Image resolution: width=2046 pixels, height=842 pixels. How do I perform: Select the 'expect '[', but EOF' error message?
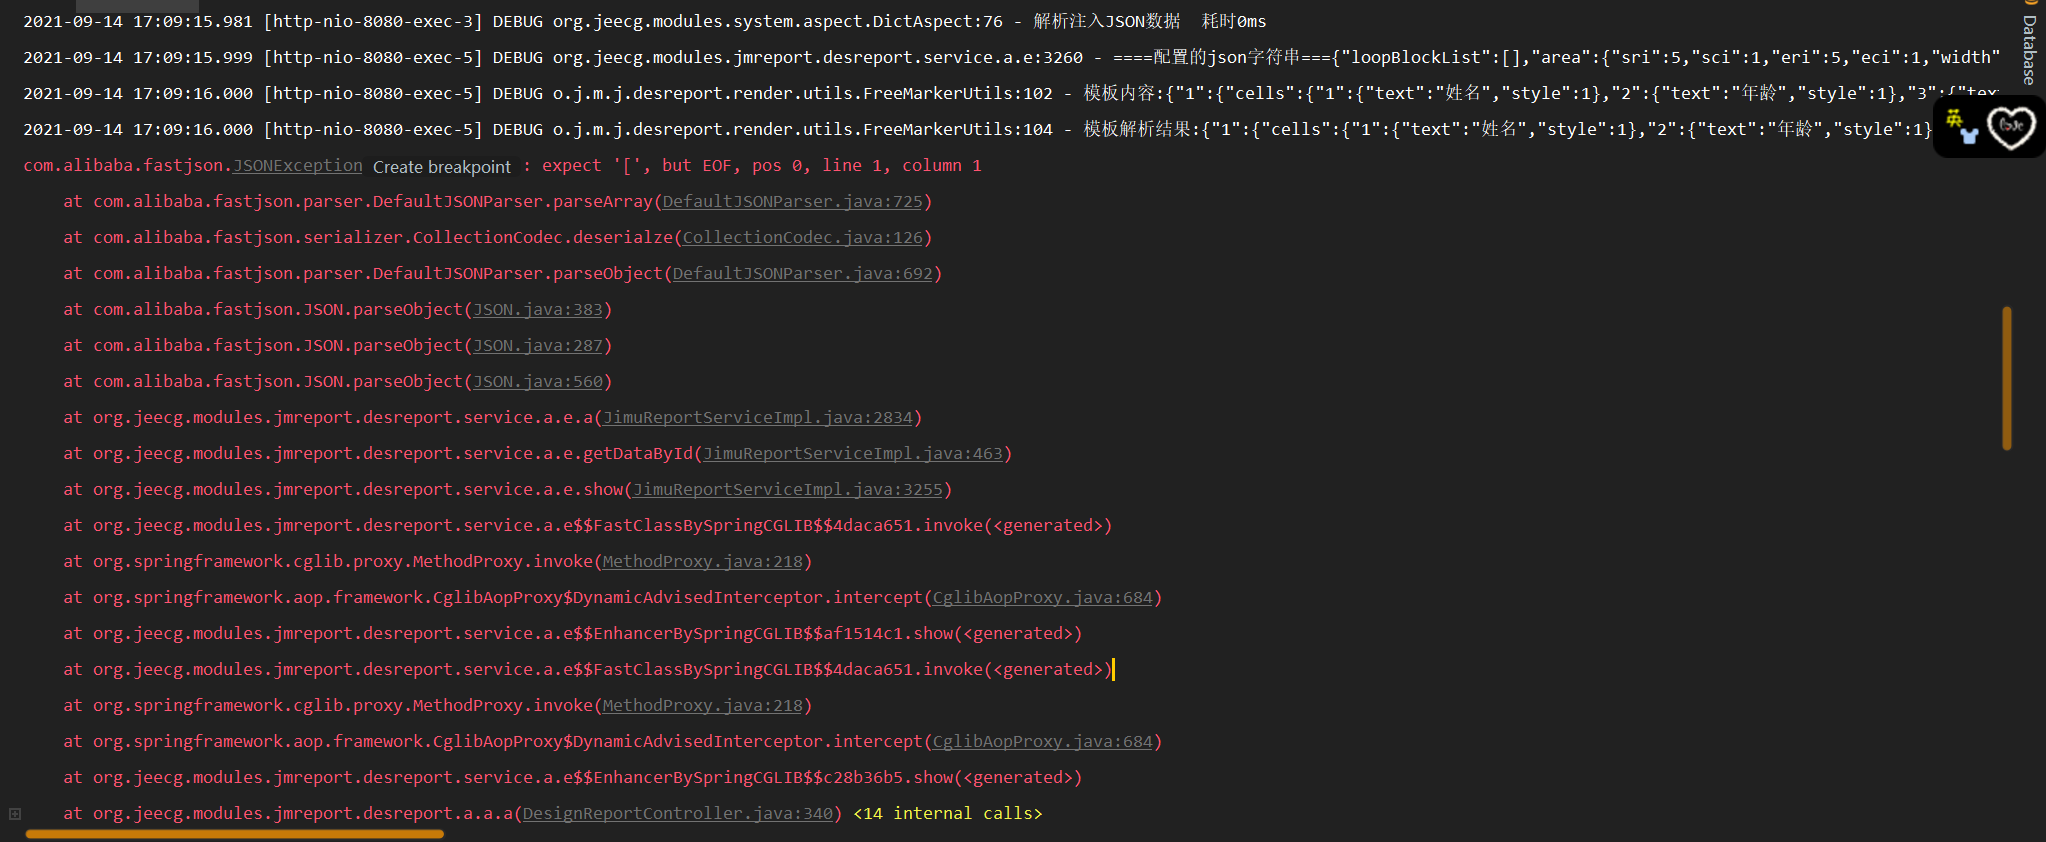[x=762, y=166]
